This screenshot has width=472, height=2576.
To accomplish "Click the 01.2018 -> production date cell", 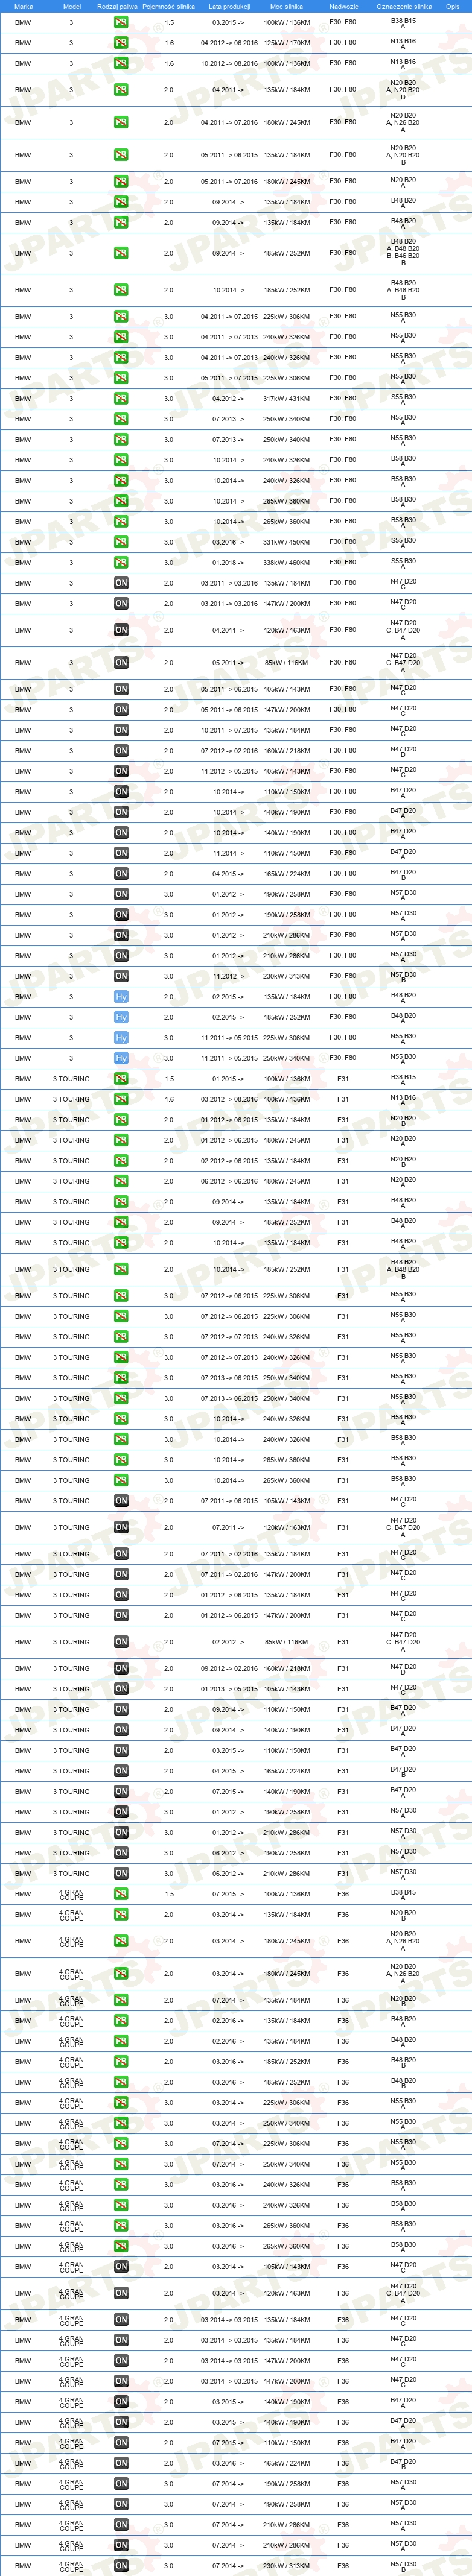I will pos(228,563).
